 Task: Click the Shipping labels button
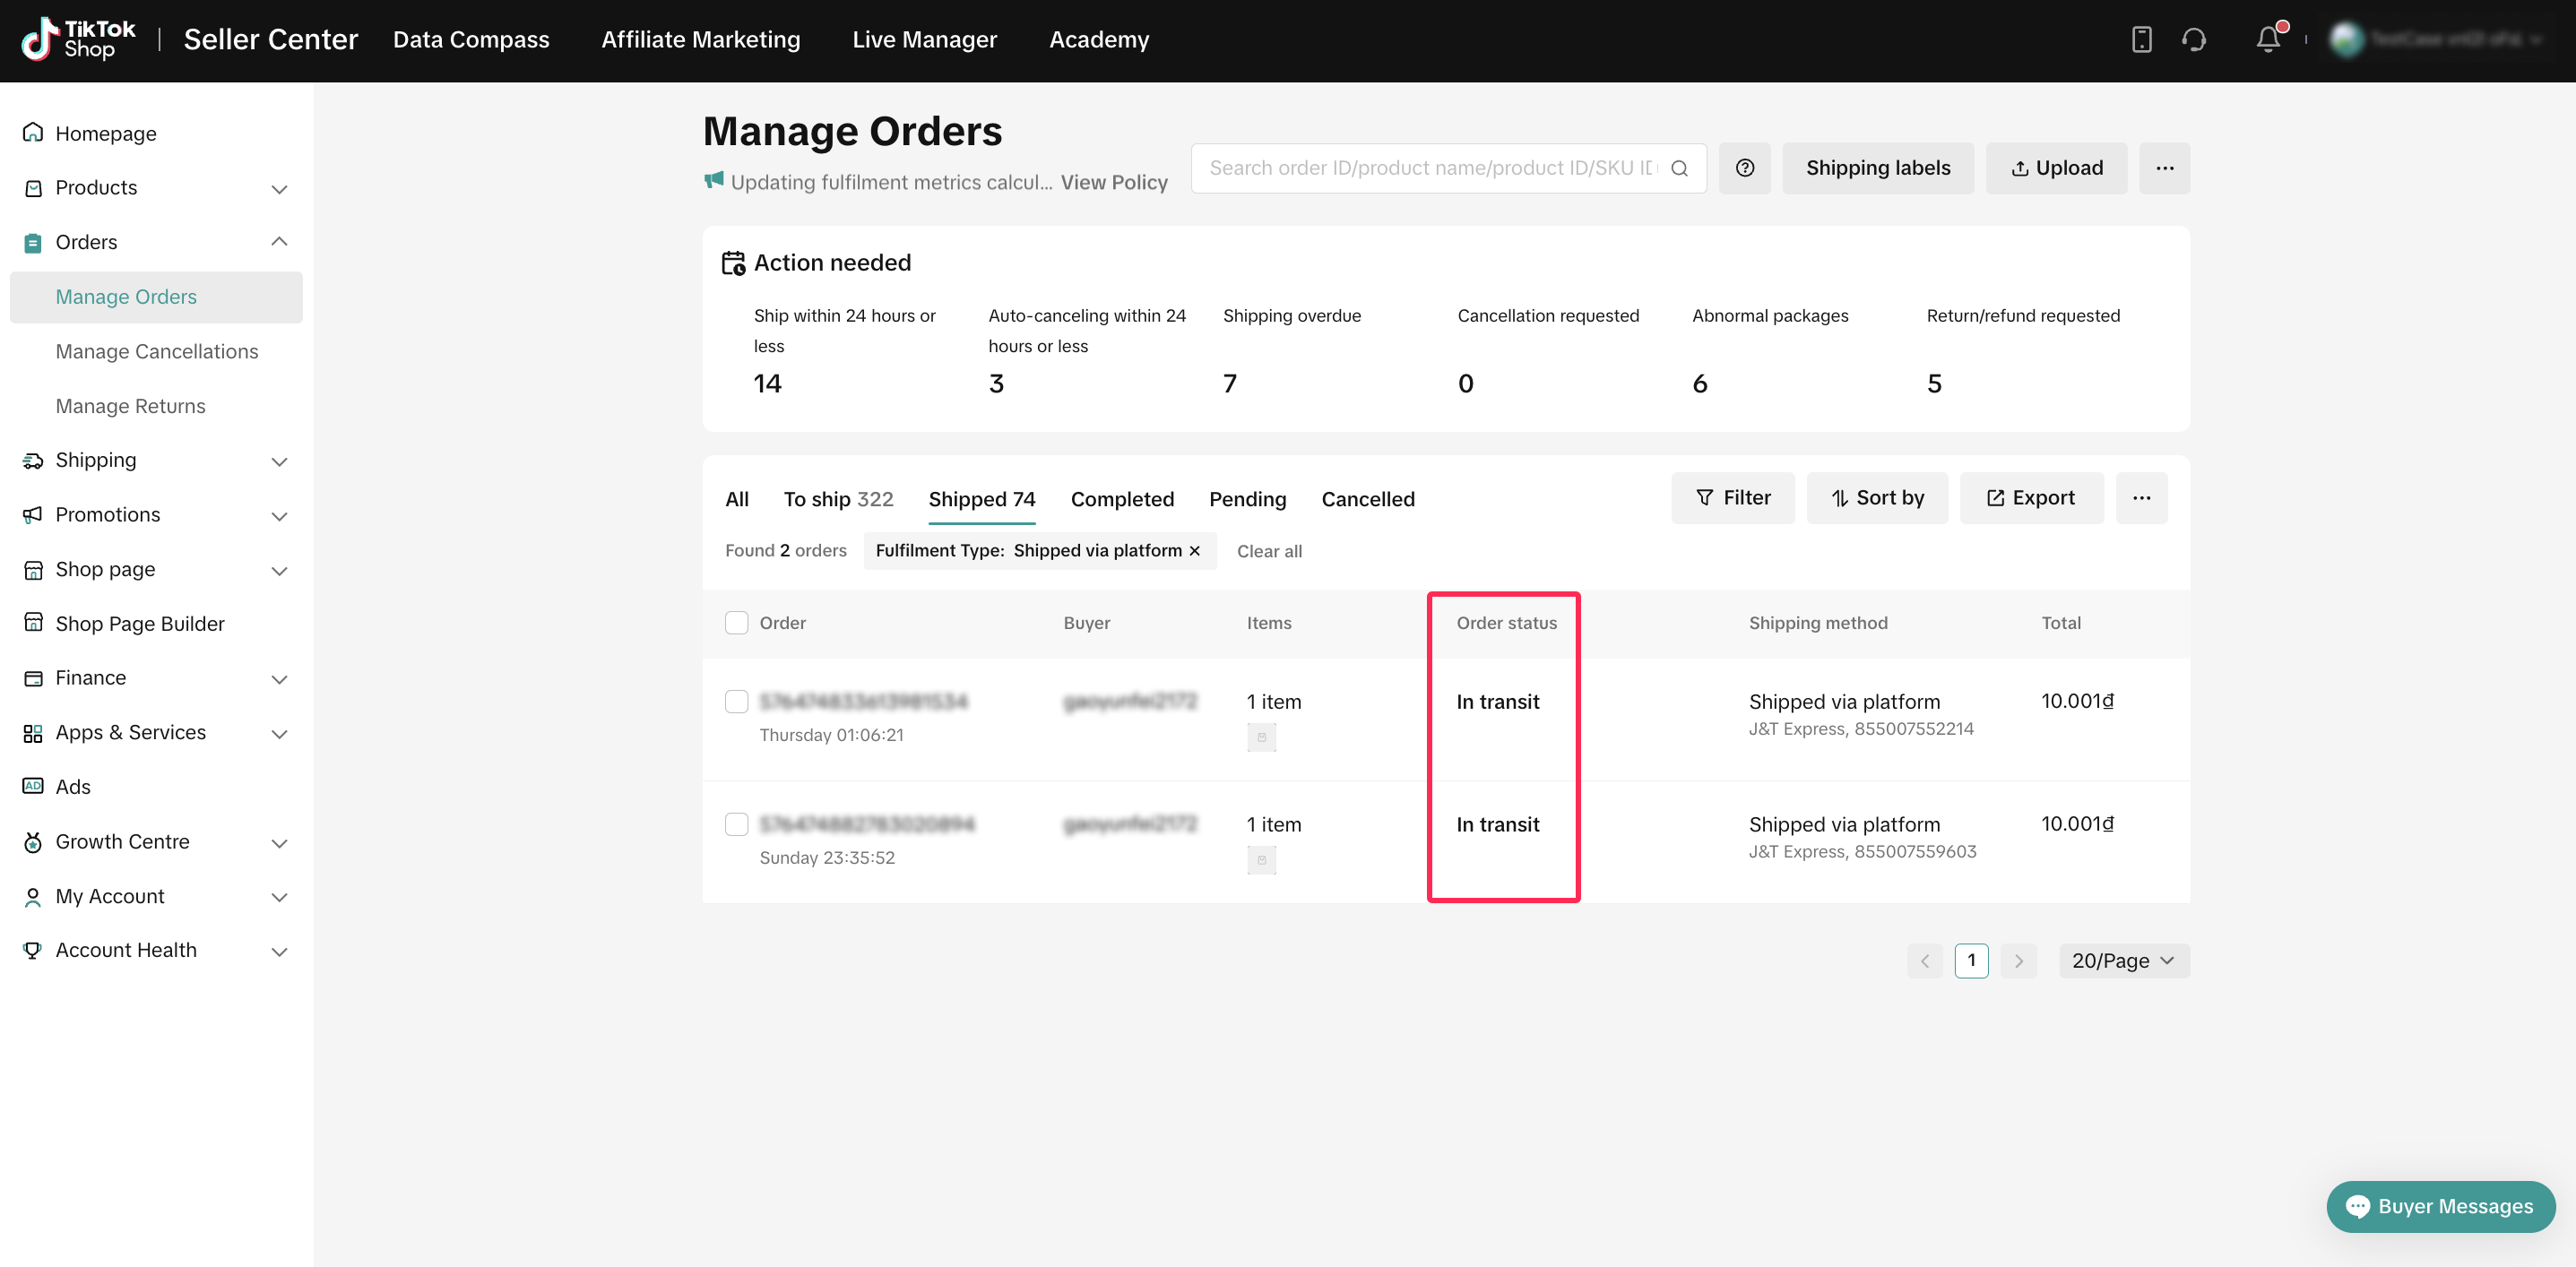point(1877,168)
